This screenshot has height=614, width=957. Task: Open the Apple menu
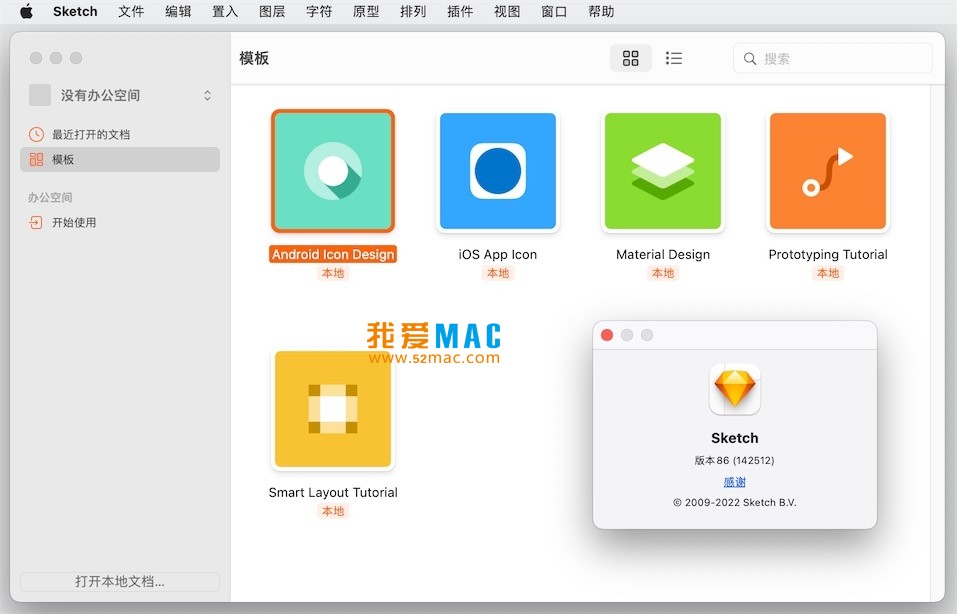(26, 12)
